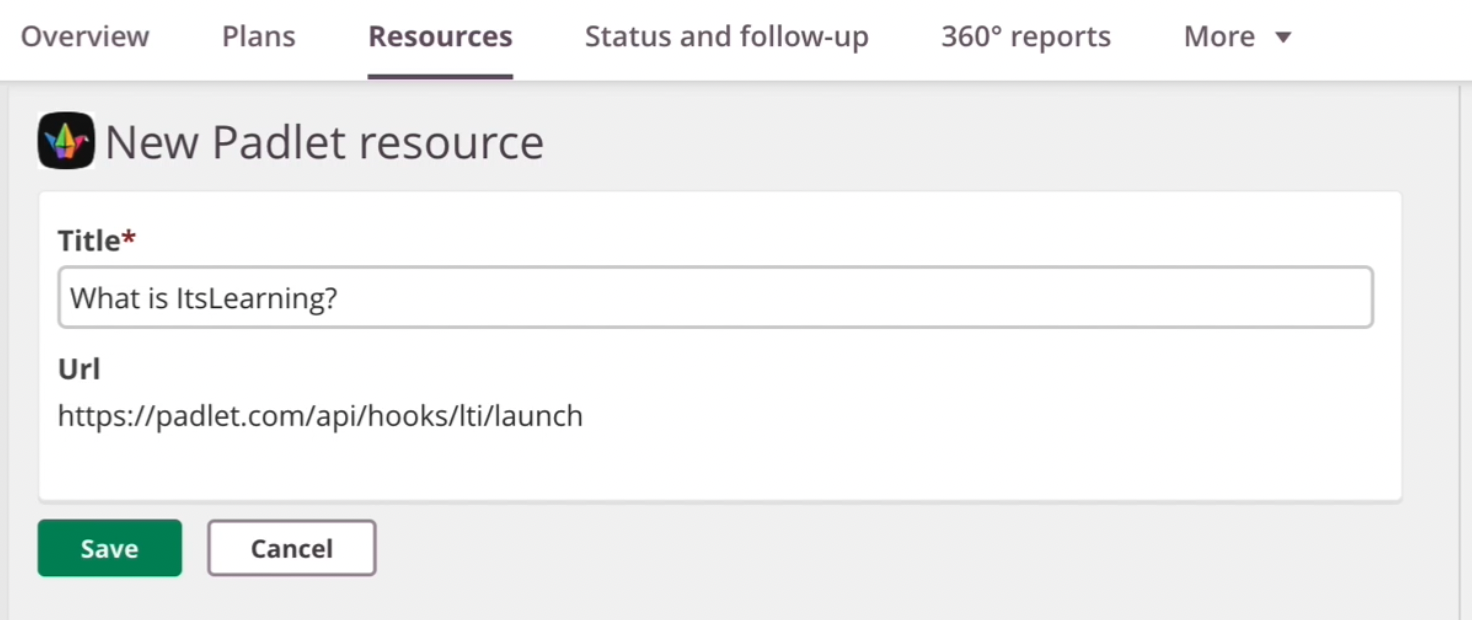Click the Padlet logo icon

[x=66, y=141]
